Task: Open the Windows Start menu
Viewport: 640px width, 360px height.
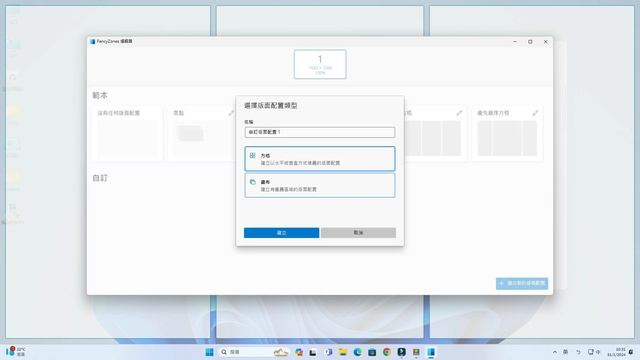Action: coord(209,352)
